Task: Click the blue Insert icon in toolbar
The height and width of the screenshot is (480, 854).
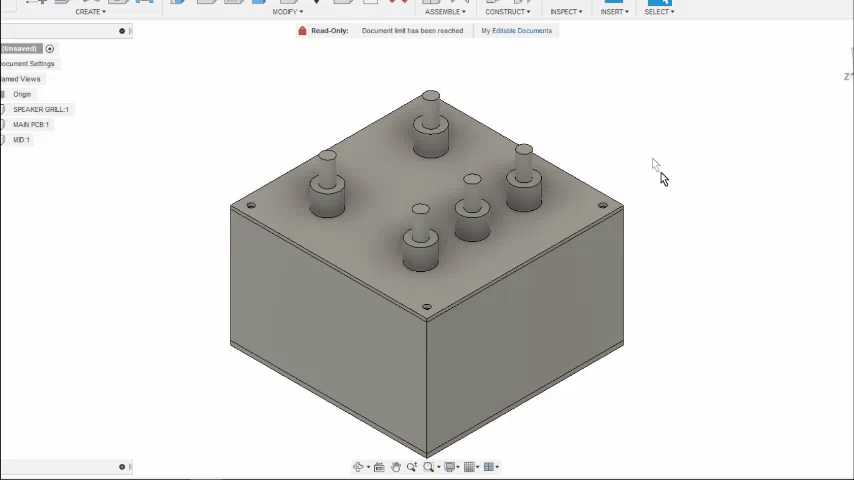Action: click(614, 2)
